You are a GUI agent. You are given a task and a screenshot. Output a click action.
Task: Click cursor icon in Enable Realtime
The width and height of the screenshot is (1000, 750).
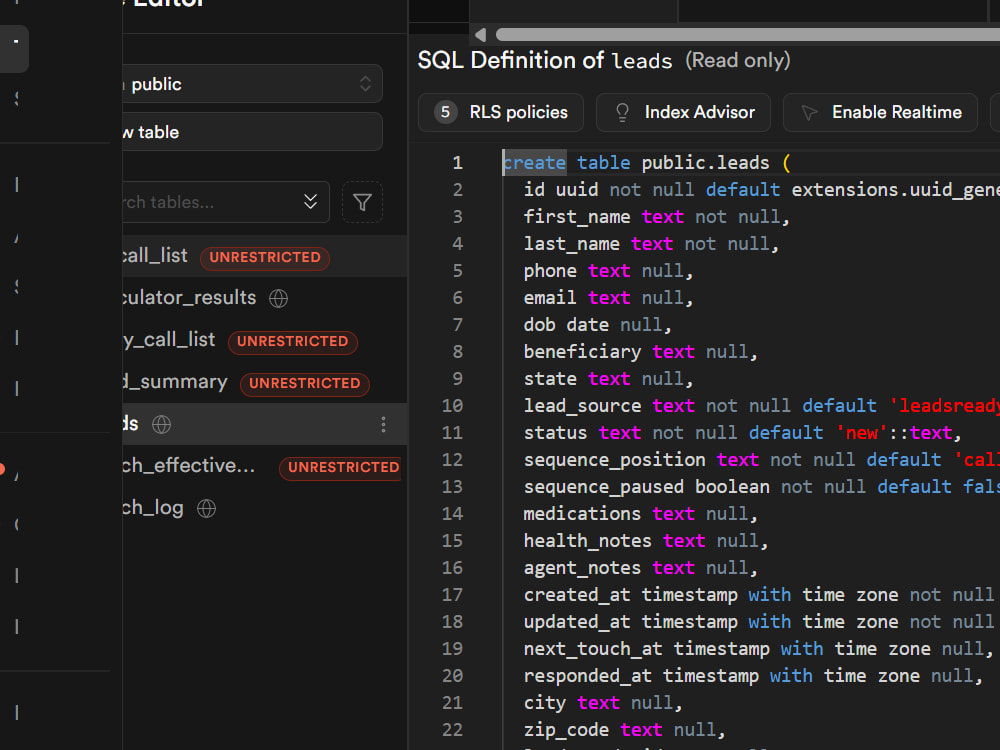pos(809,113)
